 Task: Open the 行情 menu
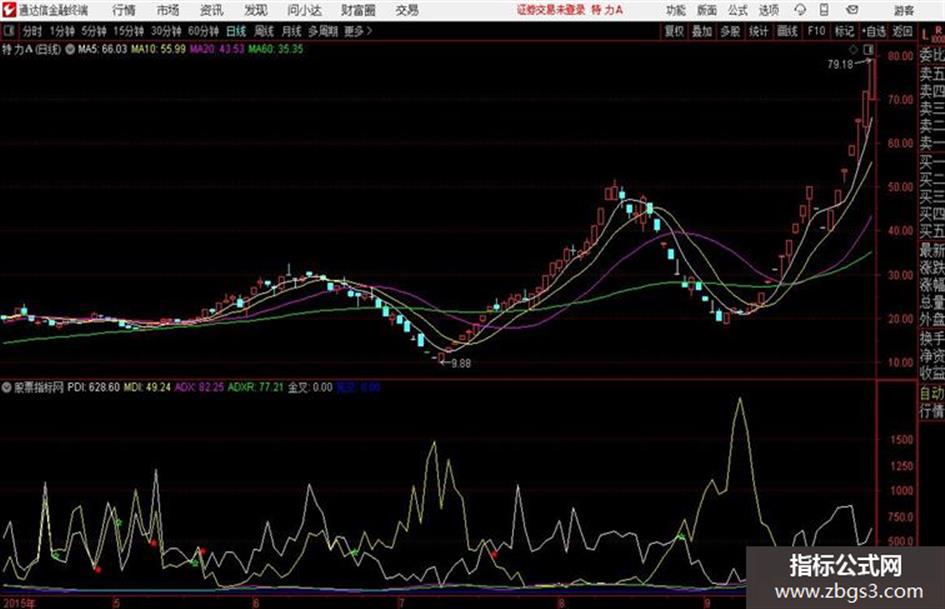124,10
